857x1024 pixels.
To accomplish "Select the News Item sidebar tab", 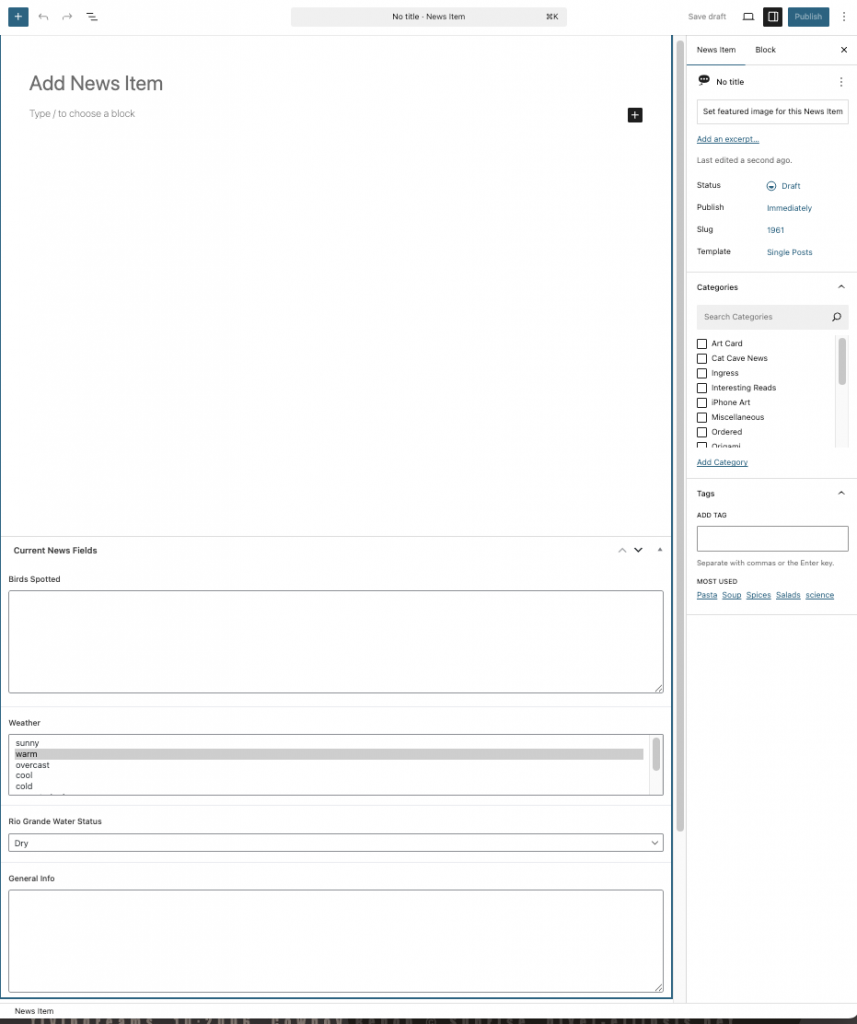I will 716,50.
